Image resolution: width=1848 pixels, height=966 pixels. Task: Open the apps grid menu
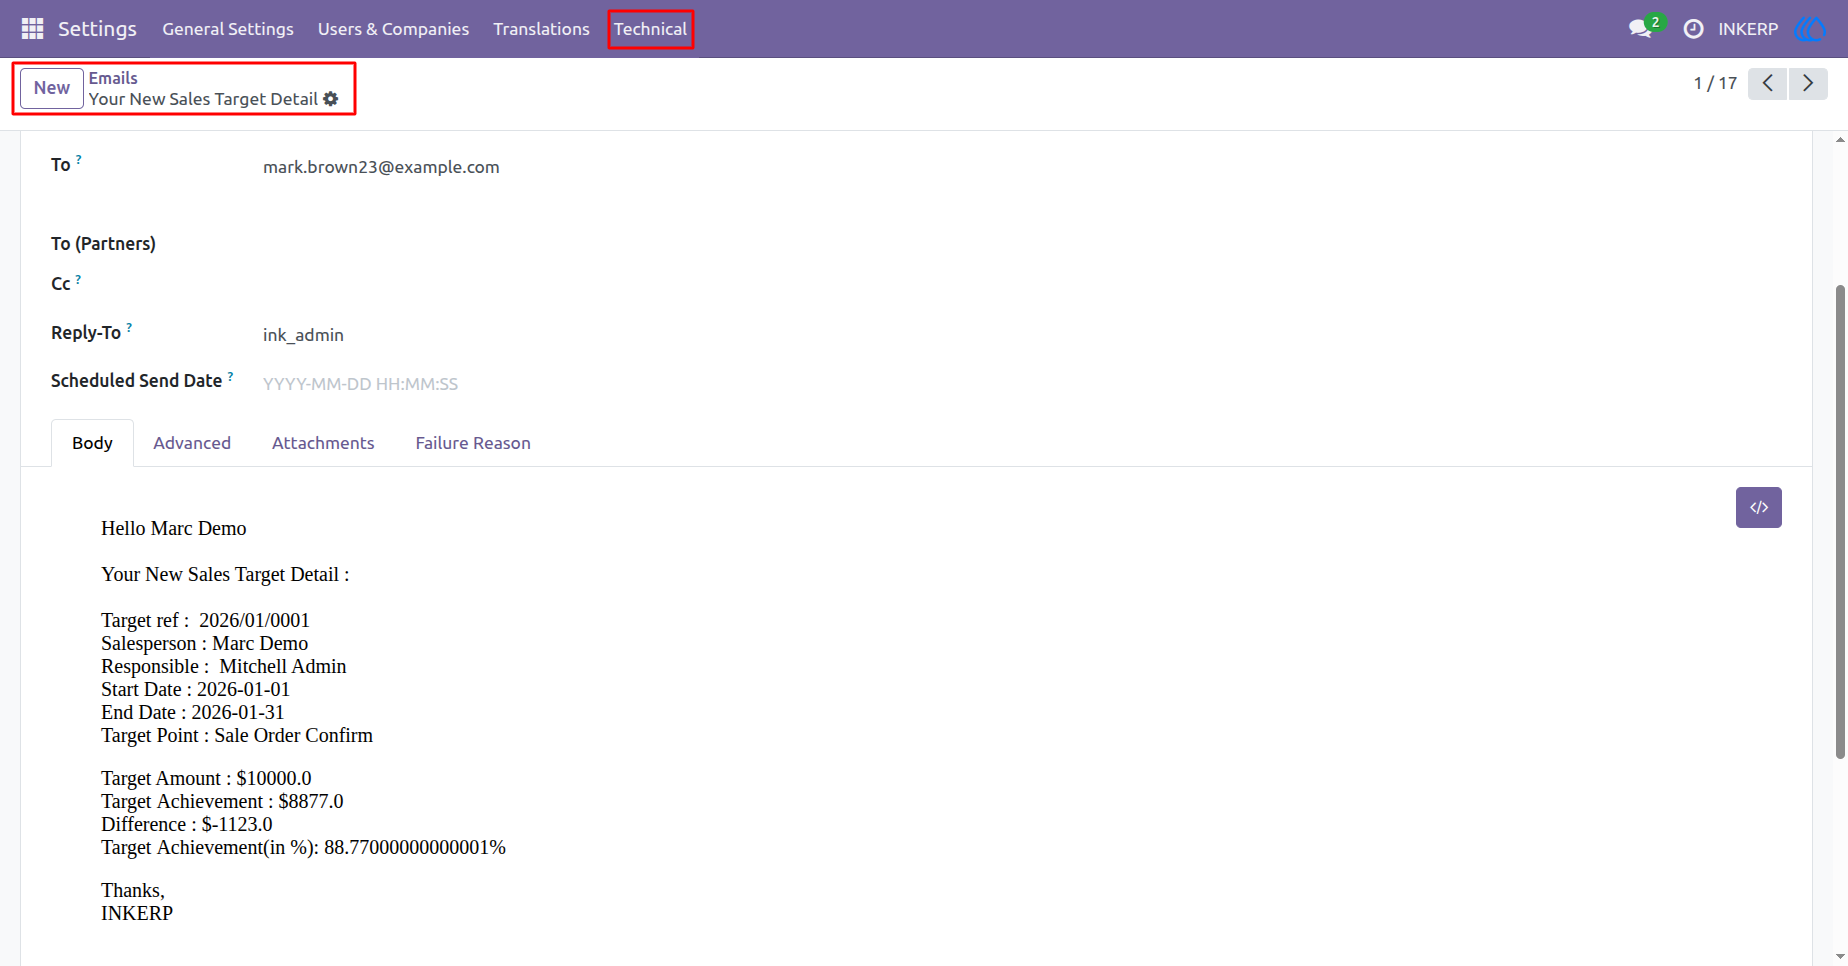(x=32, y=29)
